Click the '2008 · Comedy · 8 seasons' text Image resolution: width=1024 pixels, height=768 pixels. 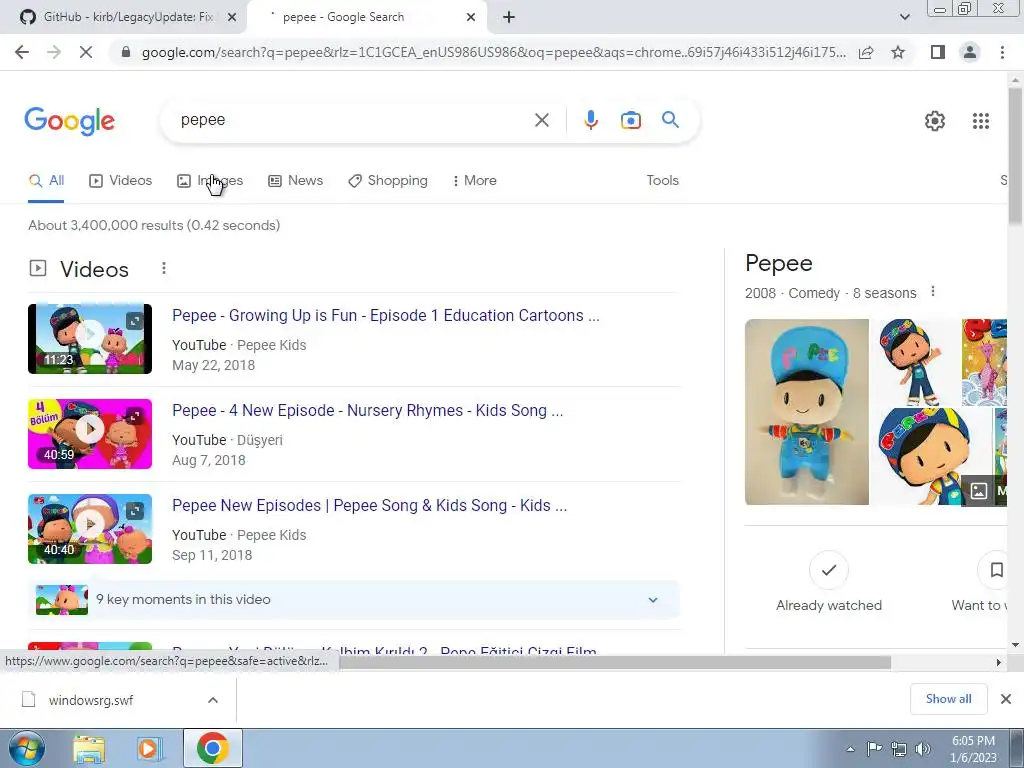[831, 293]
